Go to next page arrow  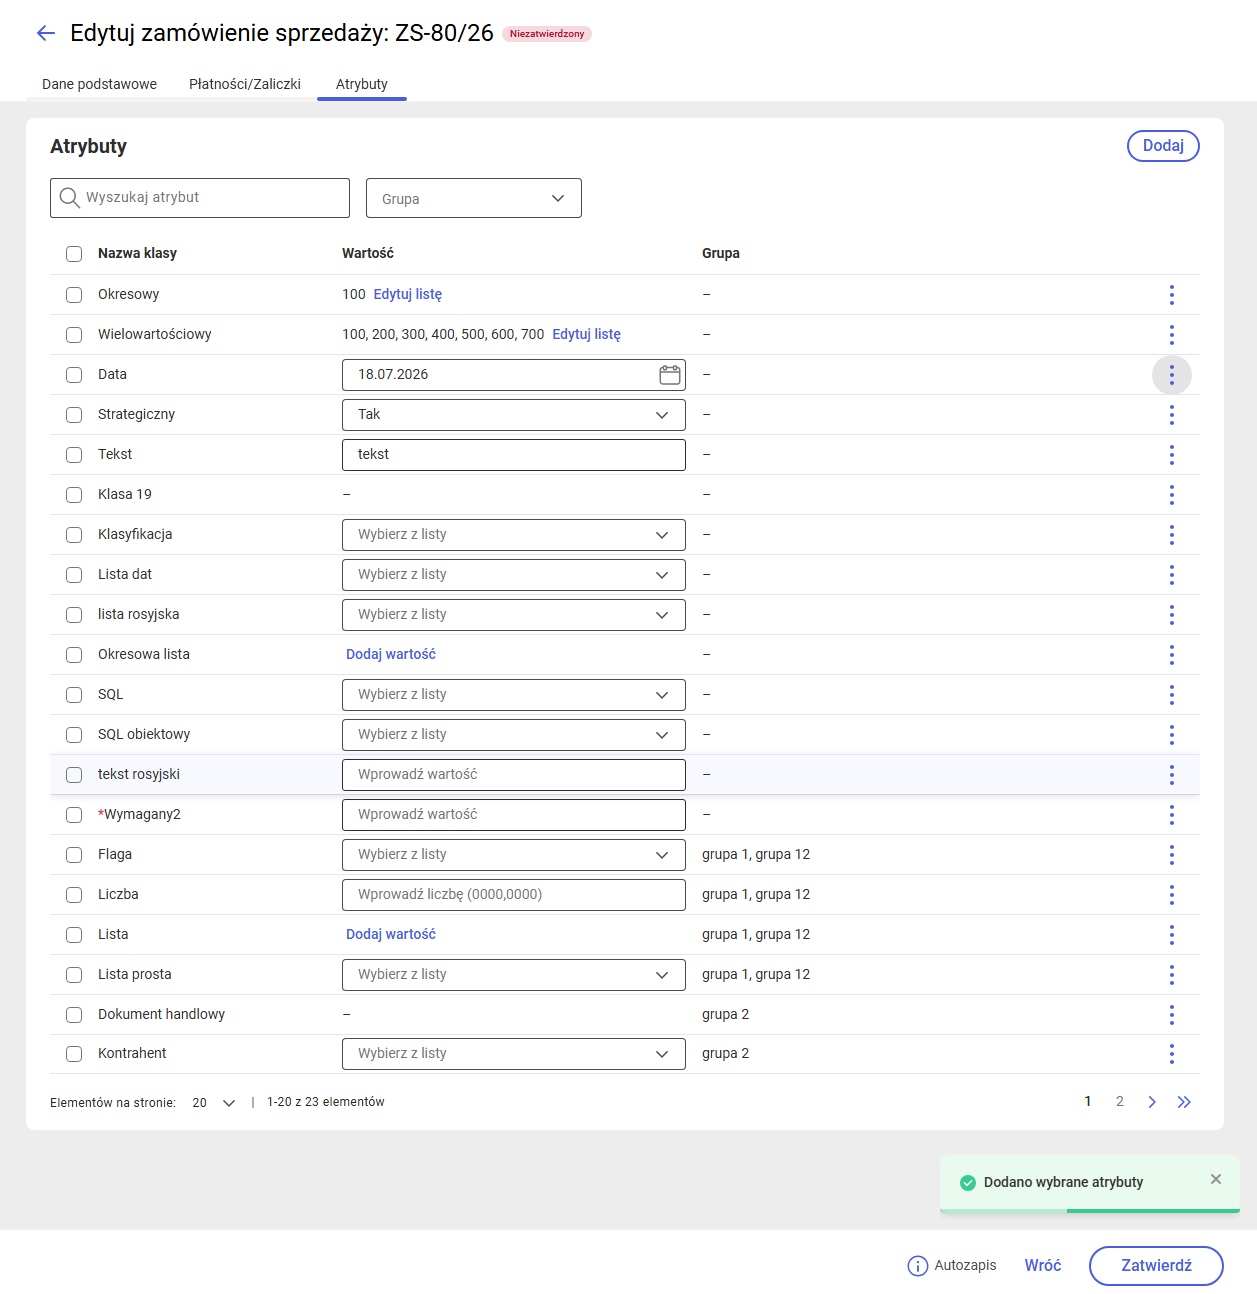point(1152,1102)
